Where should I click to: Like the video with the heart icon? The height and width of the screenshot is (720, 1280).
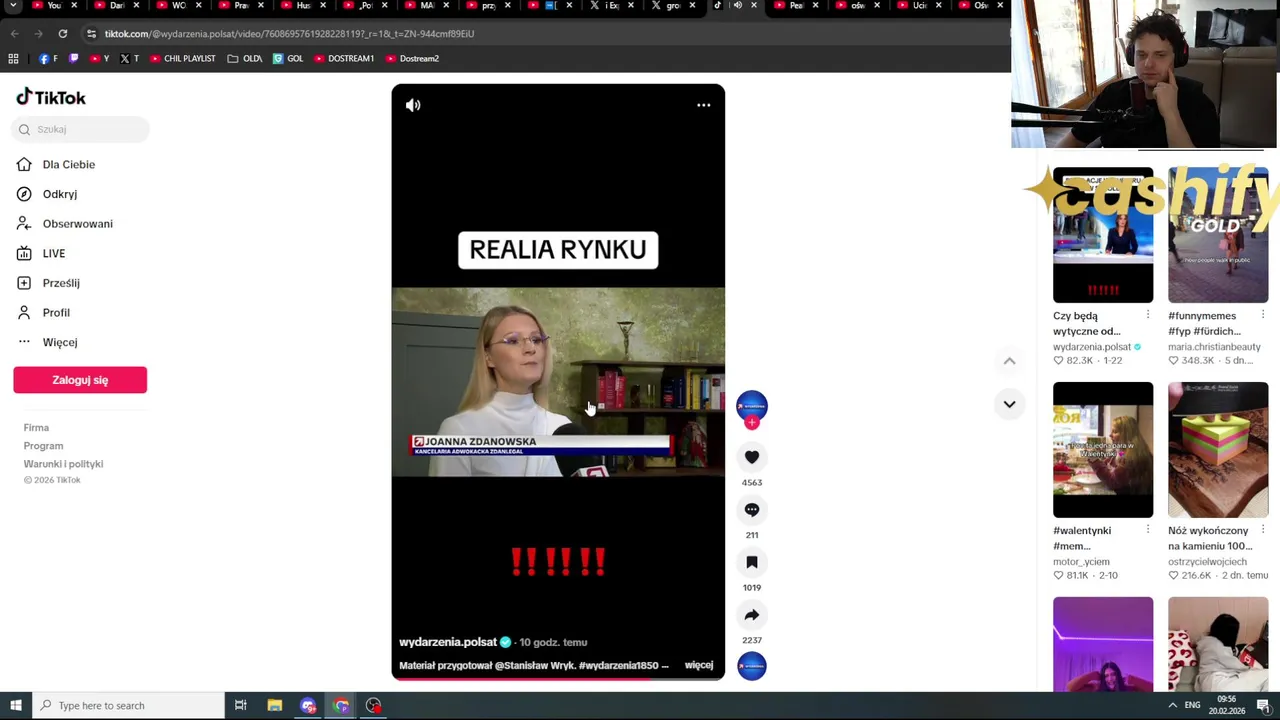[x=752, y=457]
